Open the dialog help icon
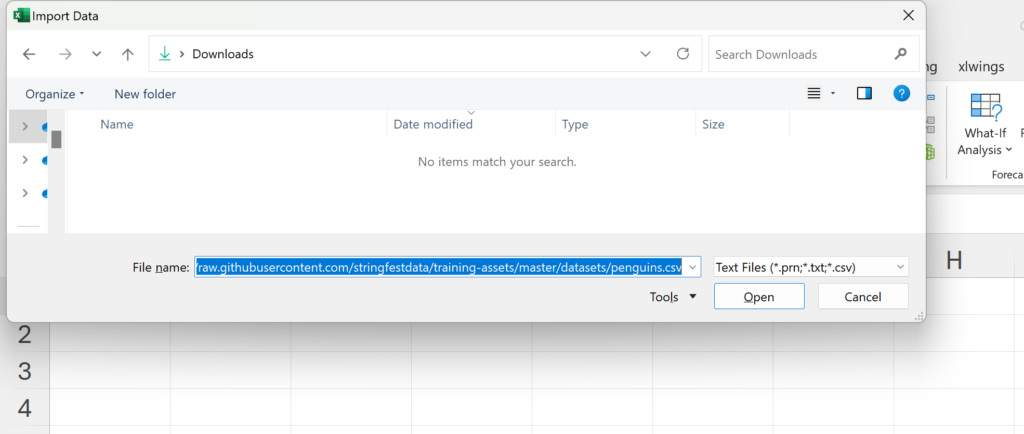This screenshot has height=434, width=1024. click(x=901, y=93)
